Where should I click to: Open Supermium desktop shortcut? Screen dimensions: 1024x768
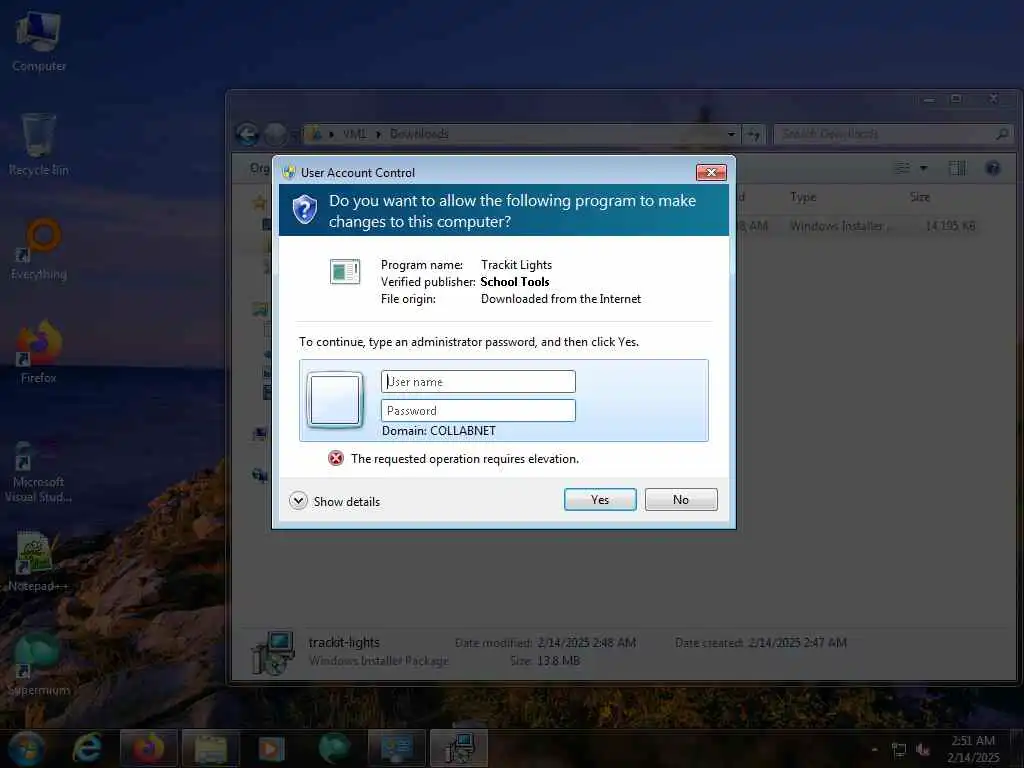click(39, 664)
